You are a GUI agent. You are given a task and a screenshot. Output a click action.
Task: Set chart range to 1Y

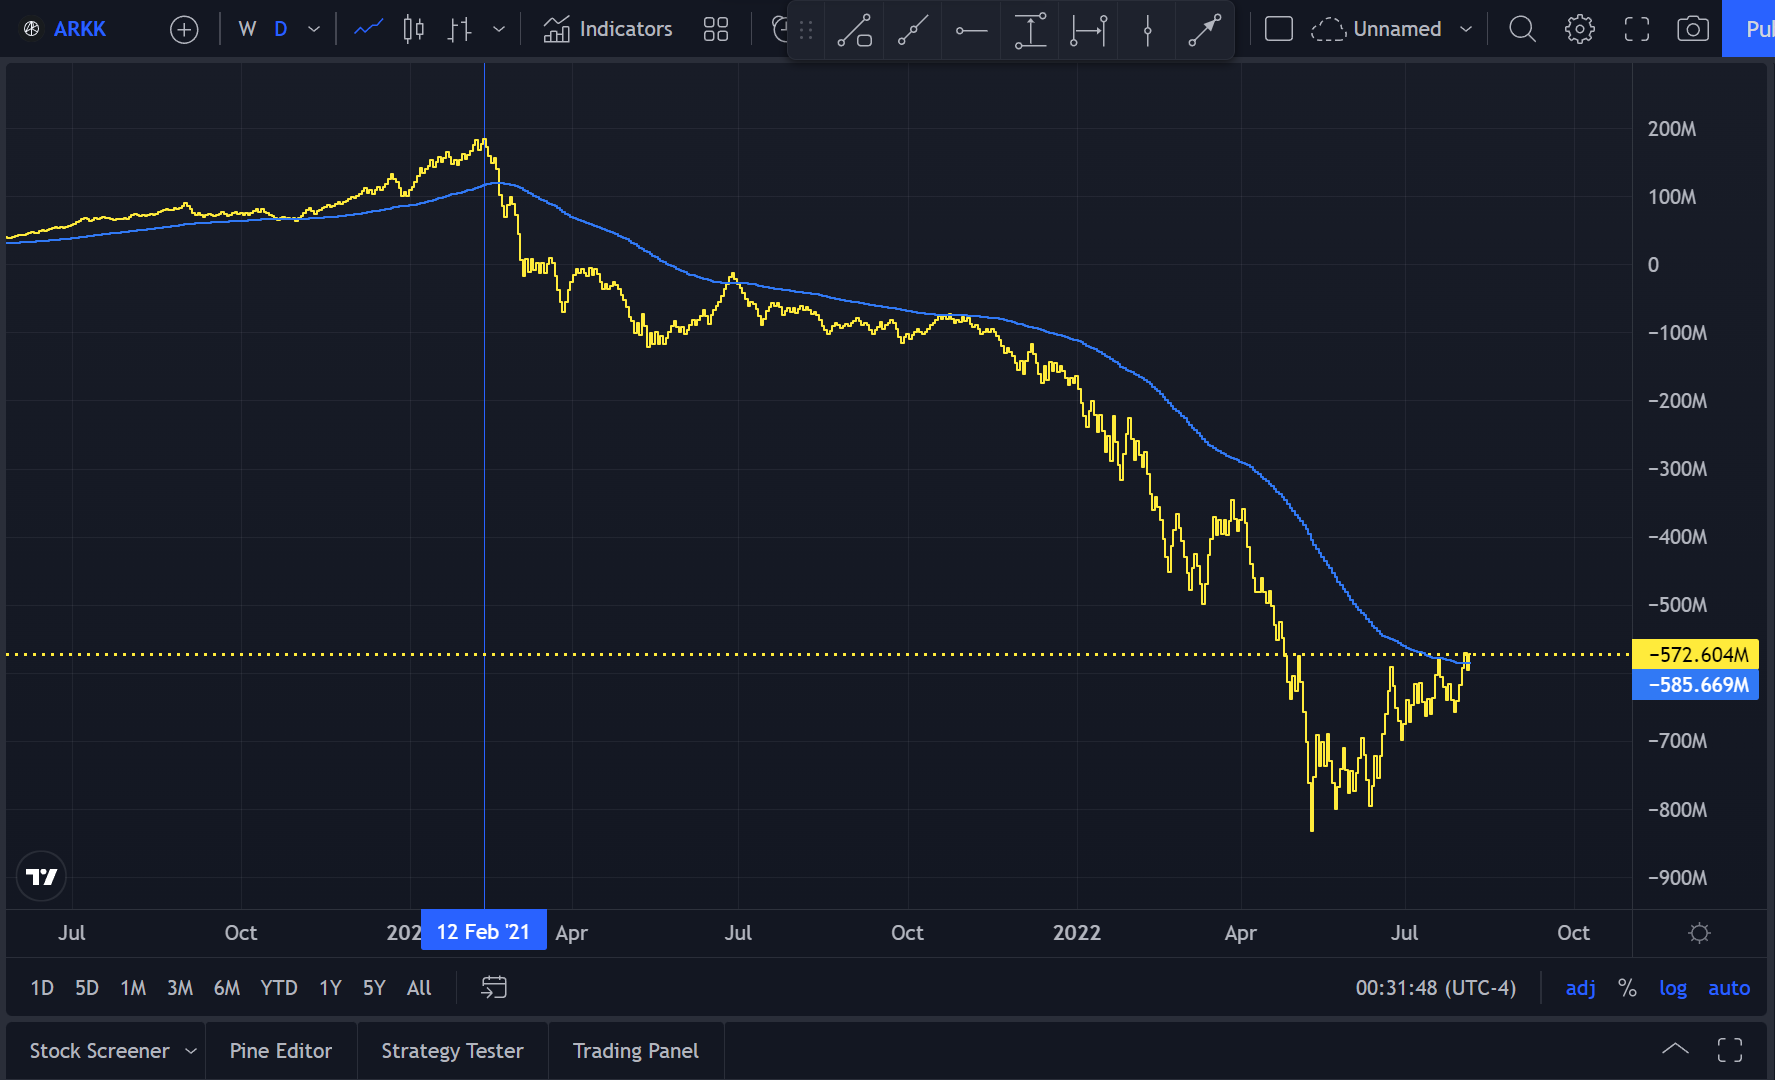(x=330, y=988)
